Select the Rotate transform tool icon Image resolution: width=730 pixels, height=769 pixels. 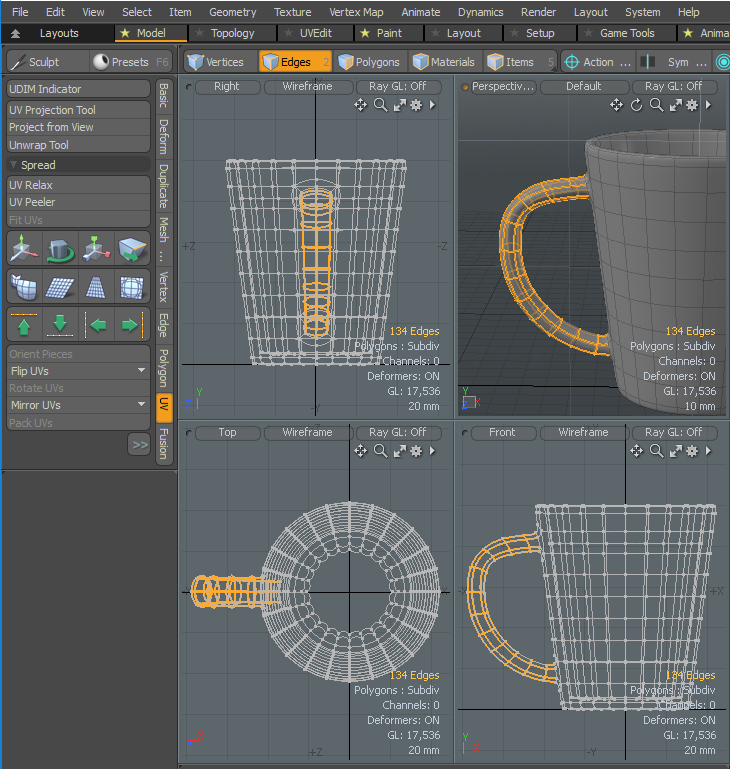click(x=60, y=248)
